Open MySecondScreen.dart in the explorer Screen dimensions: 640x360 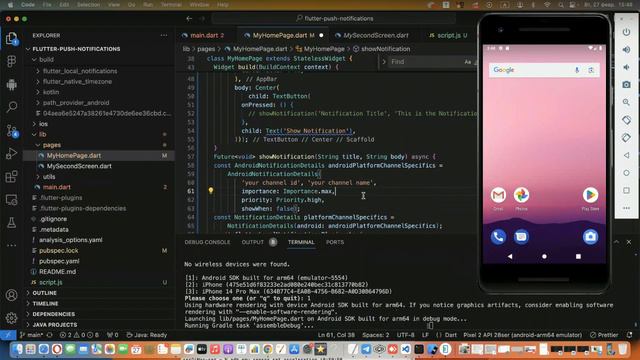click(79, 166)
